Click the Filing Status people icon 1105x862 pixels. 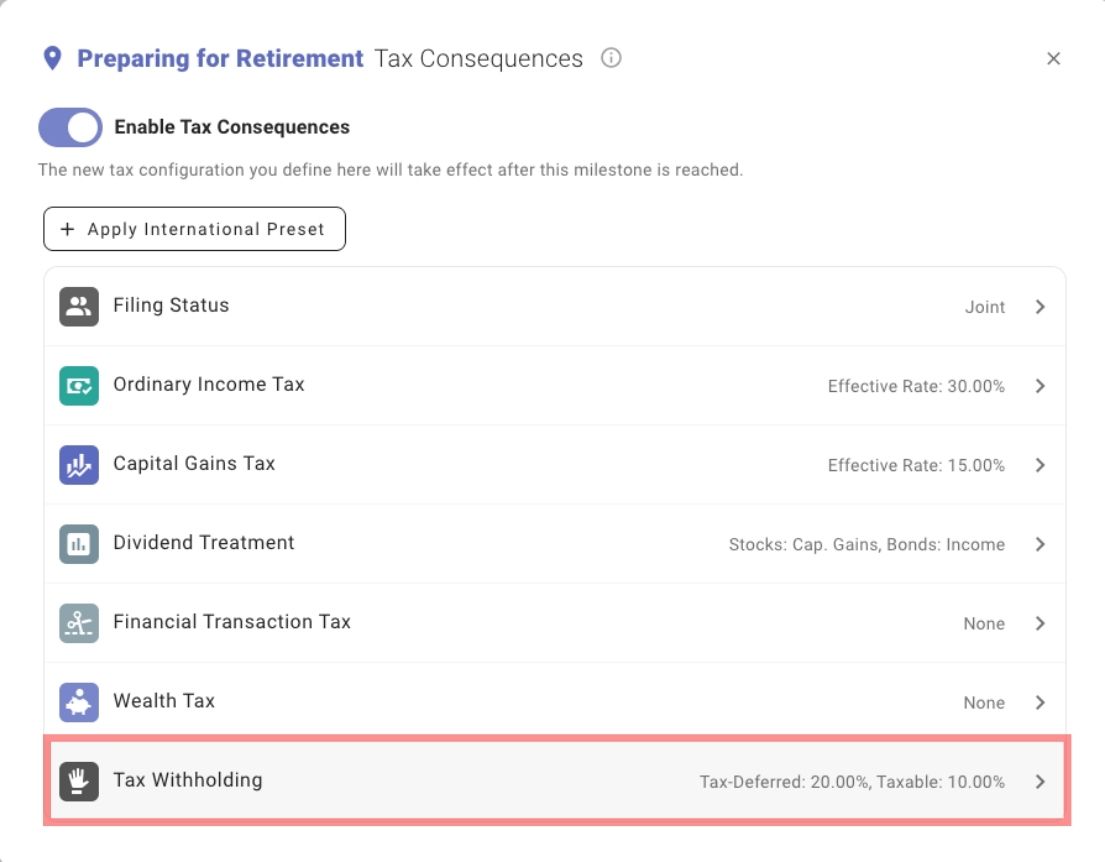coord(79,307)
